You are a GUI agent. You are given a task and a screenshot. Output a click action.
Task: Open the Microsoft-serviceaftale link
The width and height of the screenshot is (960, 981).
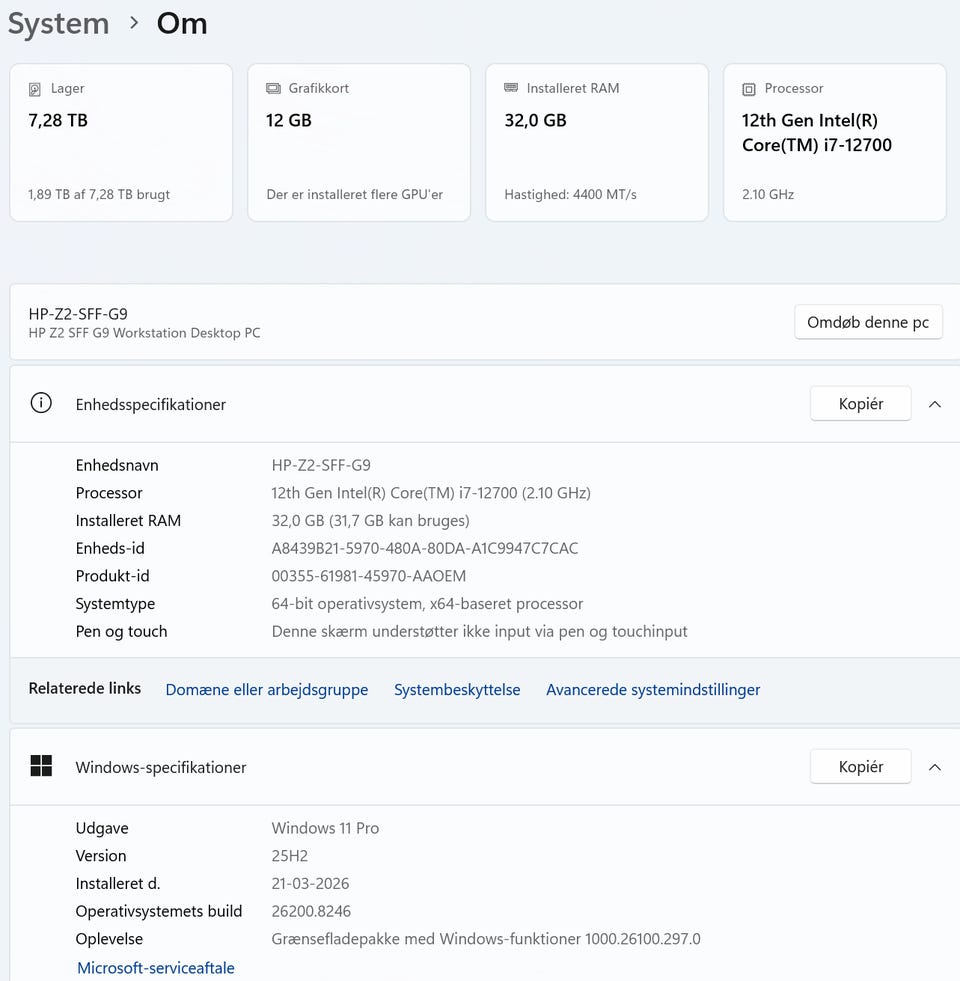156,968
